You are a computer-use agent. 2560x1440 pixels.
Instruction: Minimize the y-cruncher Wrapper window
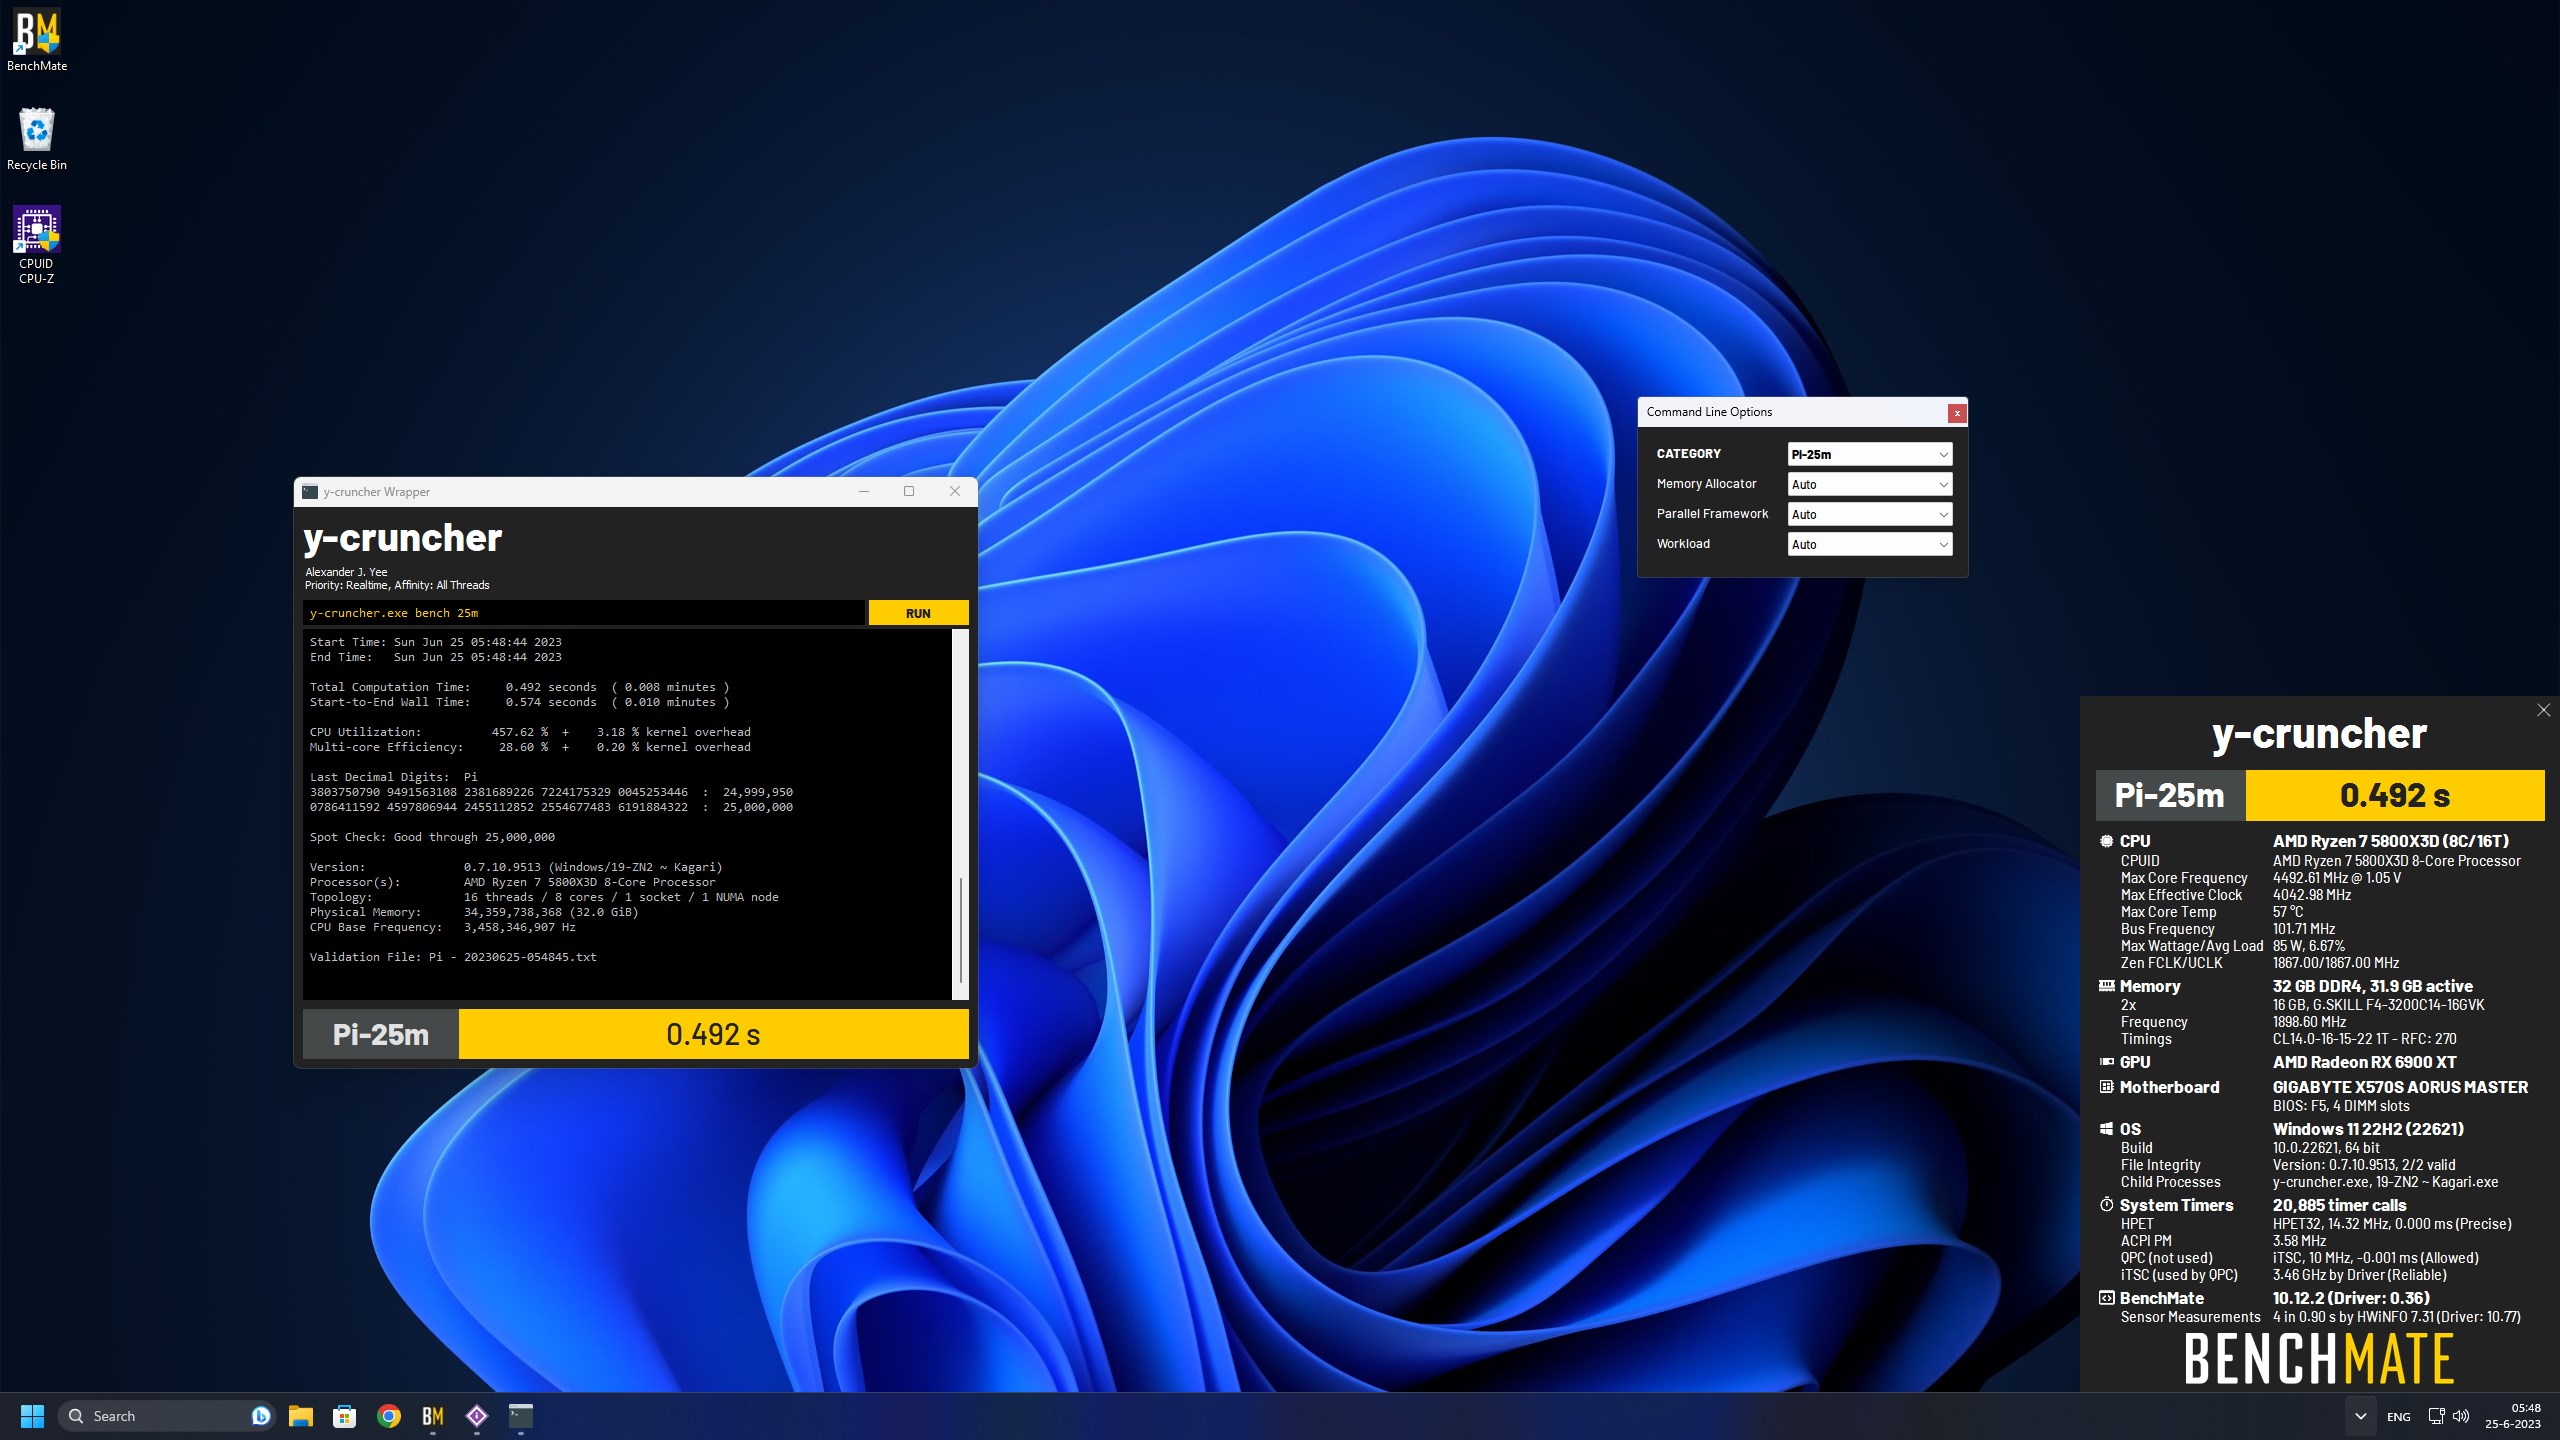[864, 491]
